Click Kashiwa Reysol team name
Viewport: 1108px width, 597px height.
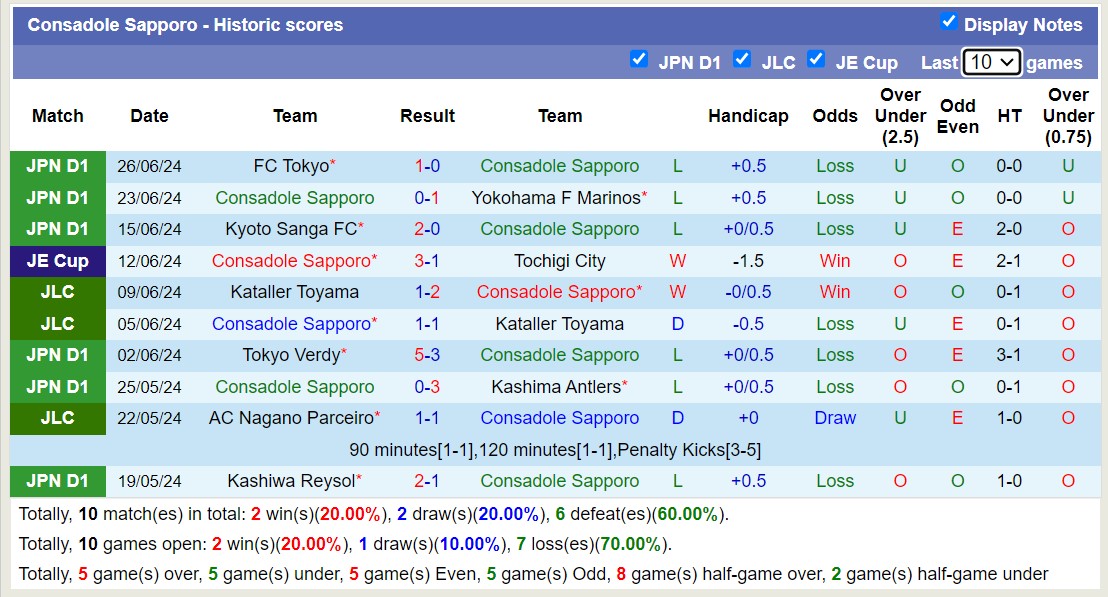click(290, 481)
